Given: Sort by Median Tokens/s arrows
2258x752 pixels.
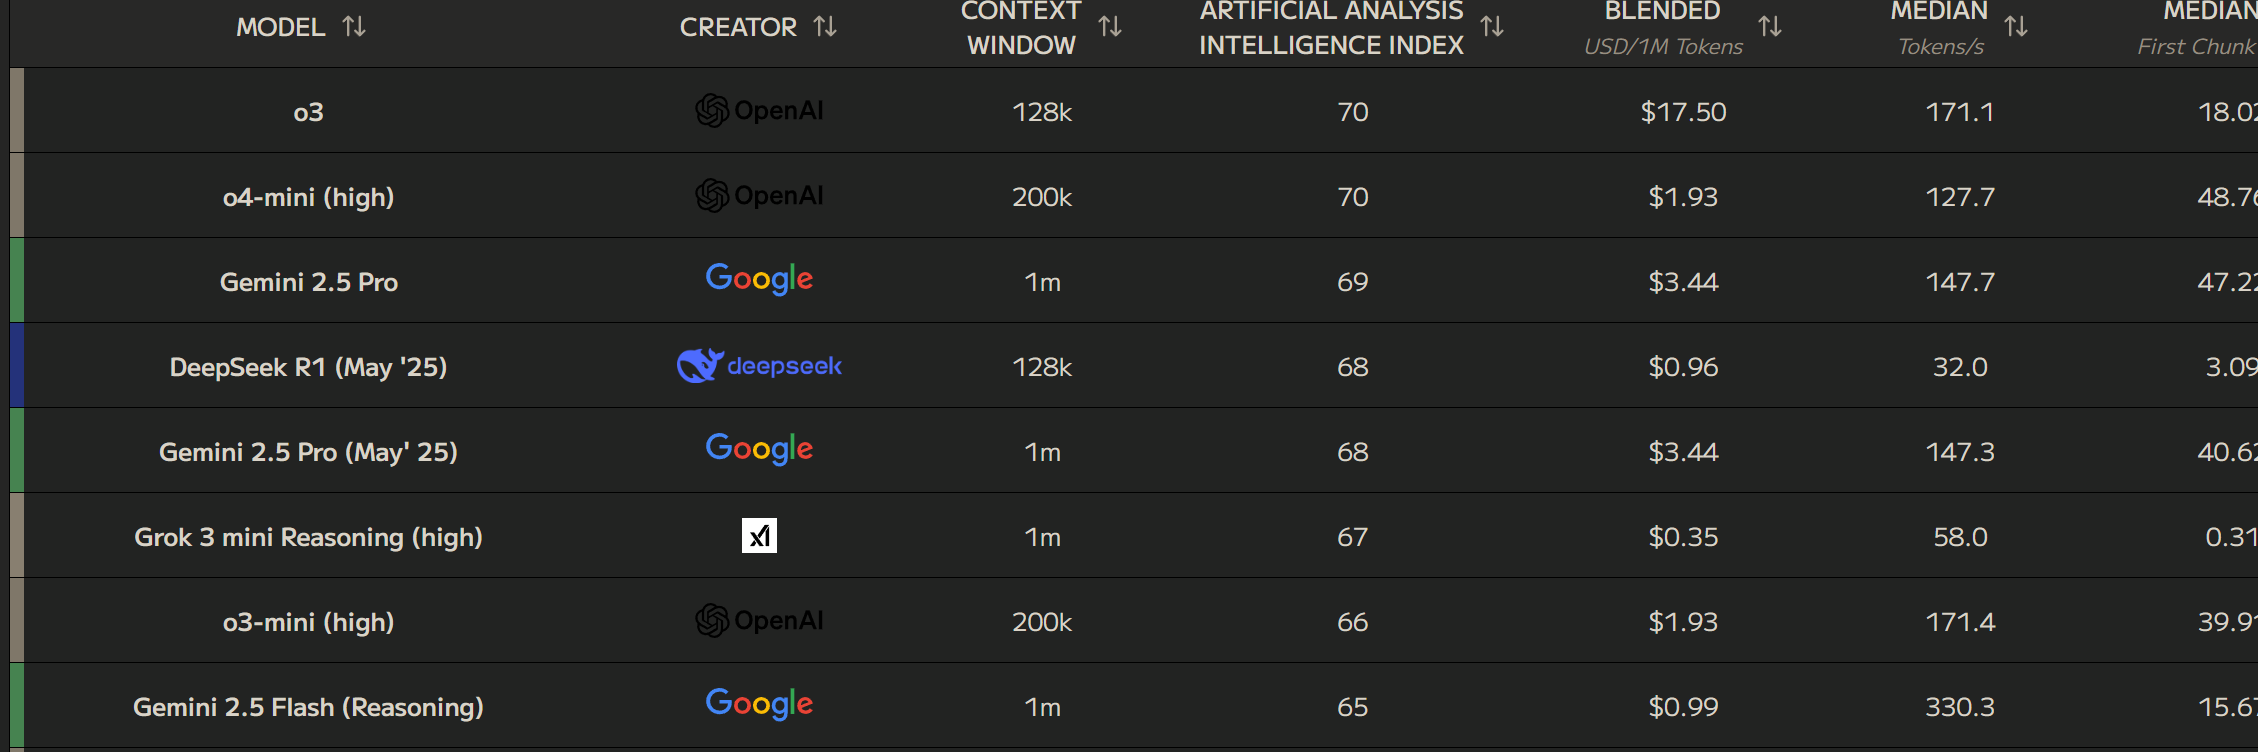Looking at the screenshot, I should pos(2016,27).
